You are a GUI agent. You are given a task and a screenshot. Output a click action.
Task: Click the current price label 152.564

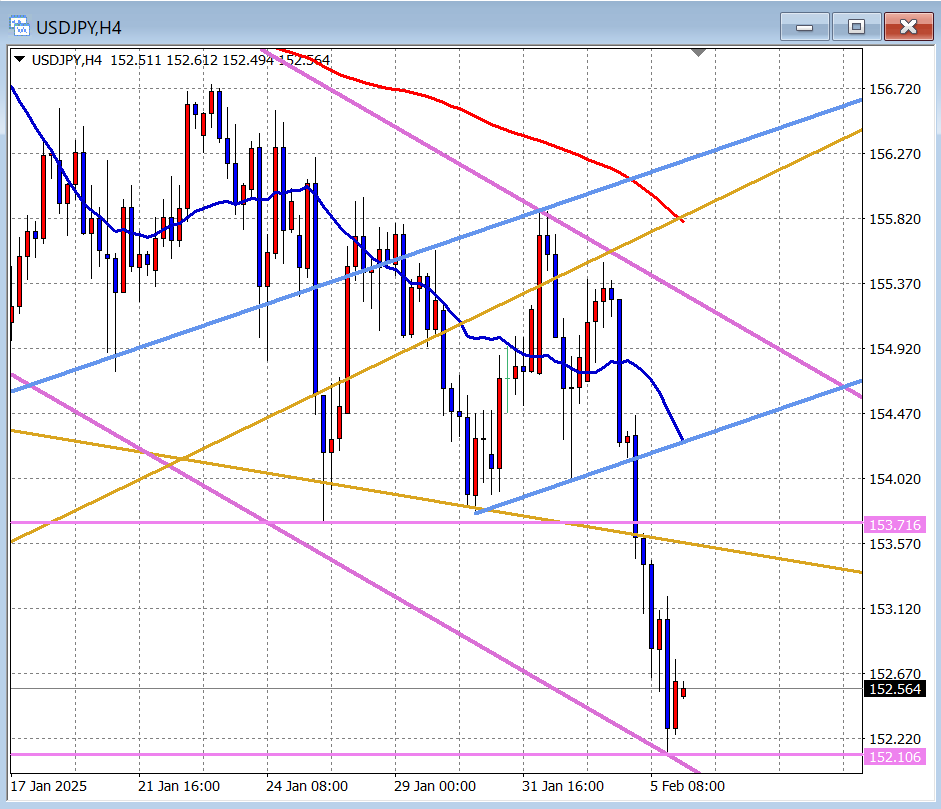895,689
